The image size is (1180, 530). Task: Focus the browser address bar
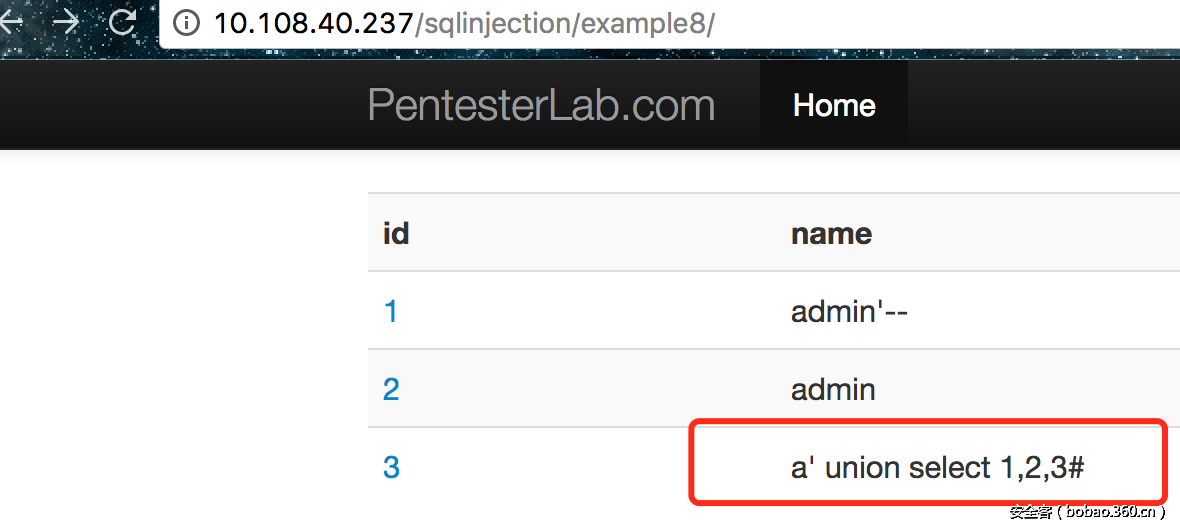(900, 24)
